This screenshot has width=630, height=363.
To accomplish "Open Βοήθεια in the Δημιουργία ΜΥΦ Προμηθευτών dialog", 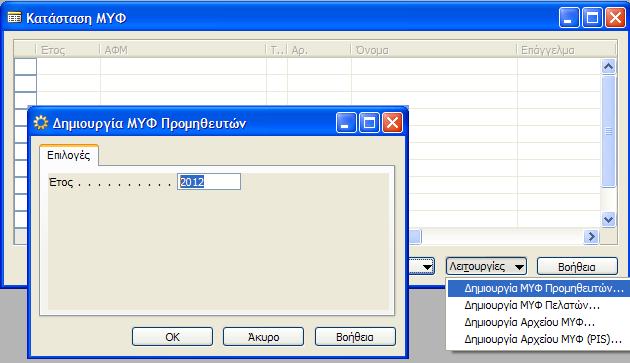I will [x=355, y=336].
